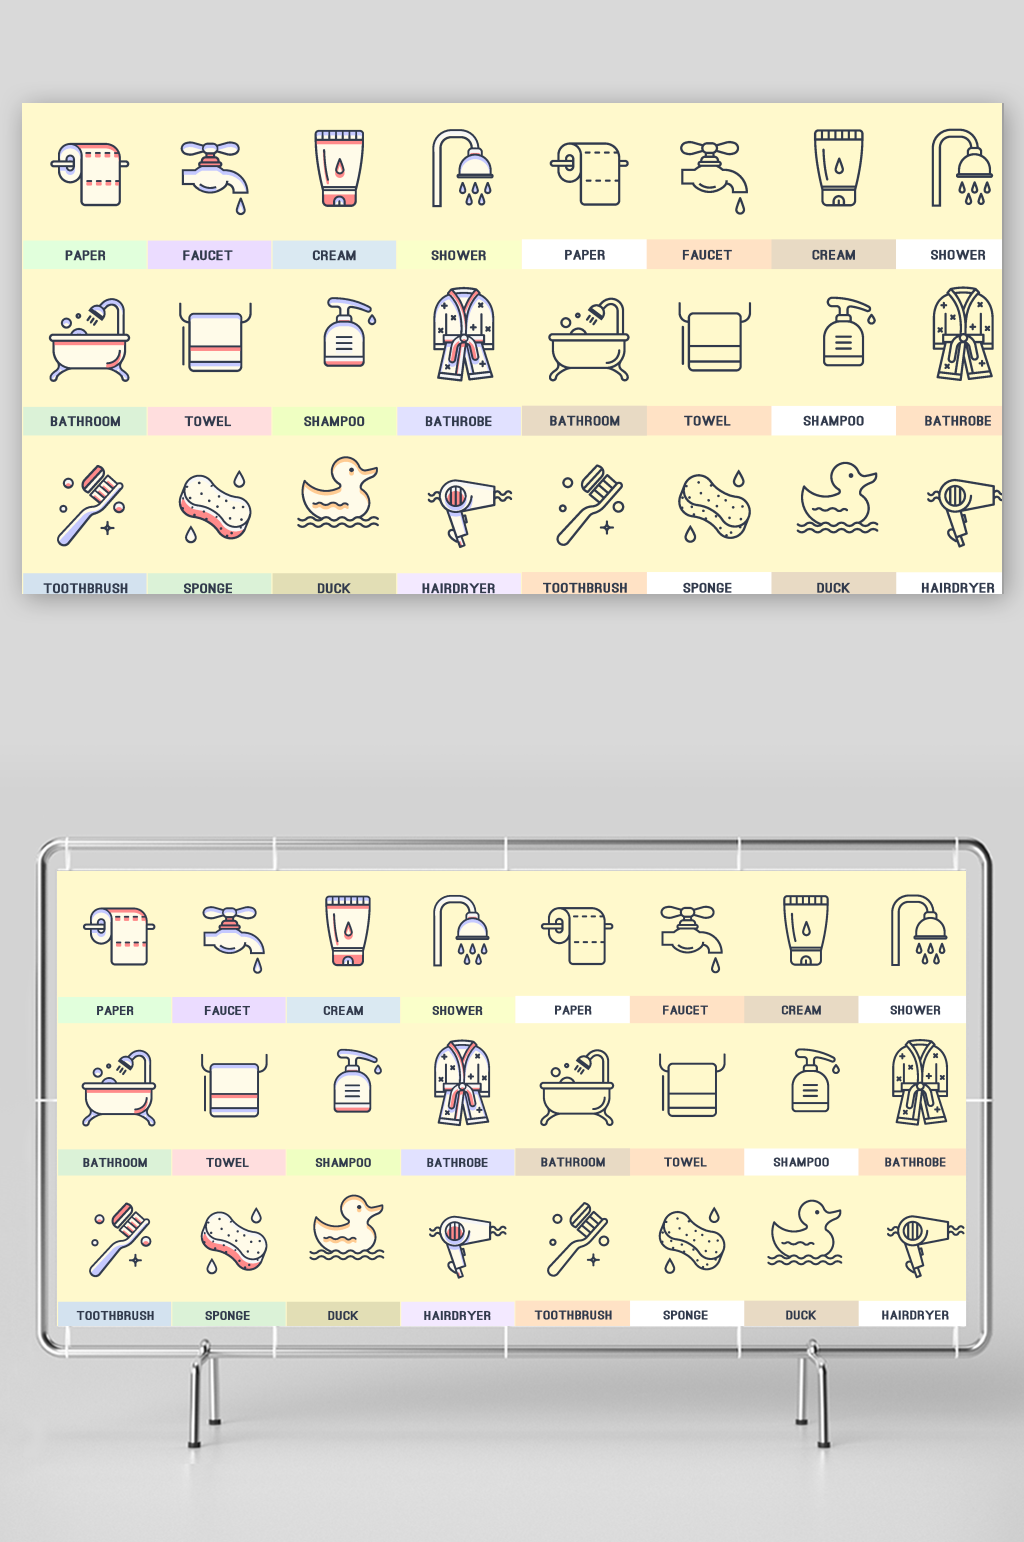Image resolution: width=1024 pixels, height=1542 pixels.
Task: Select the tan "DUCK" label on the stand mockup
Action: (x=801, y=1314)
